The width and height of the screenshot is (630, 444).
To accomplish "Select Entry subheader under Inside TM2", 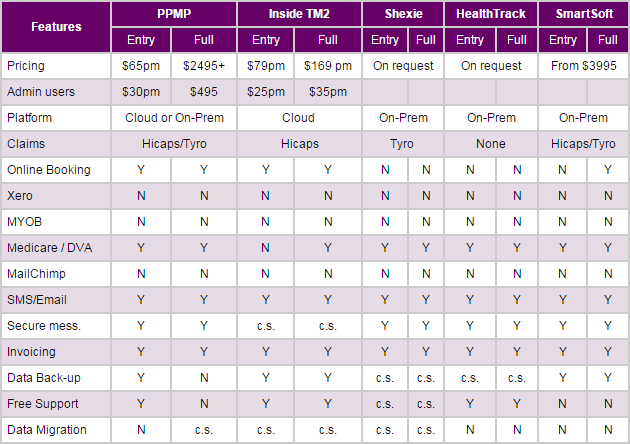I will pyautogui.click(x=266, y=40).
